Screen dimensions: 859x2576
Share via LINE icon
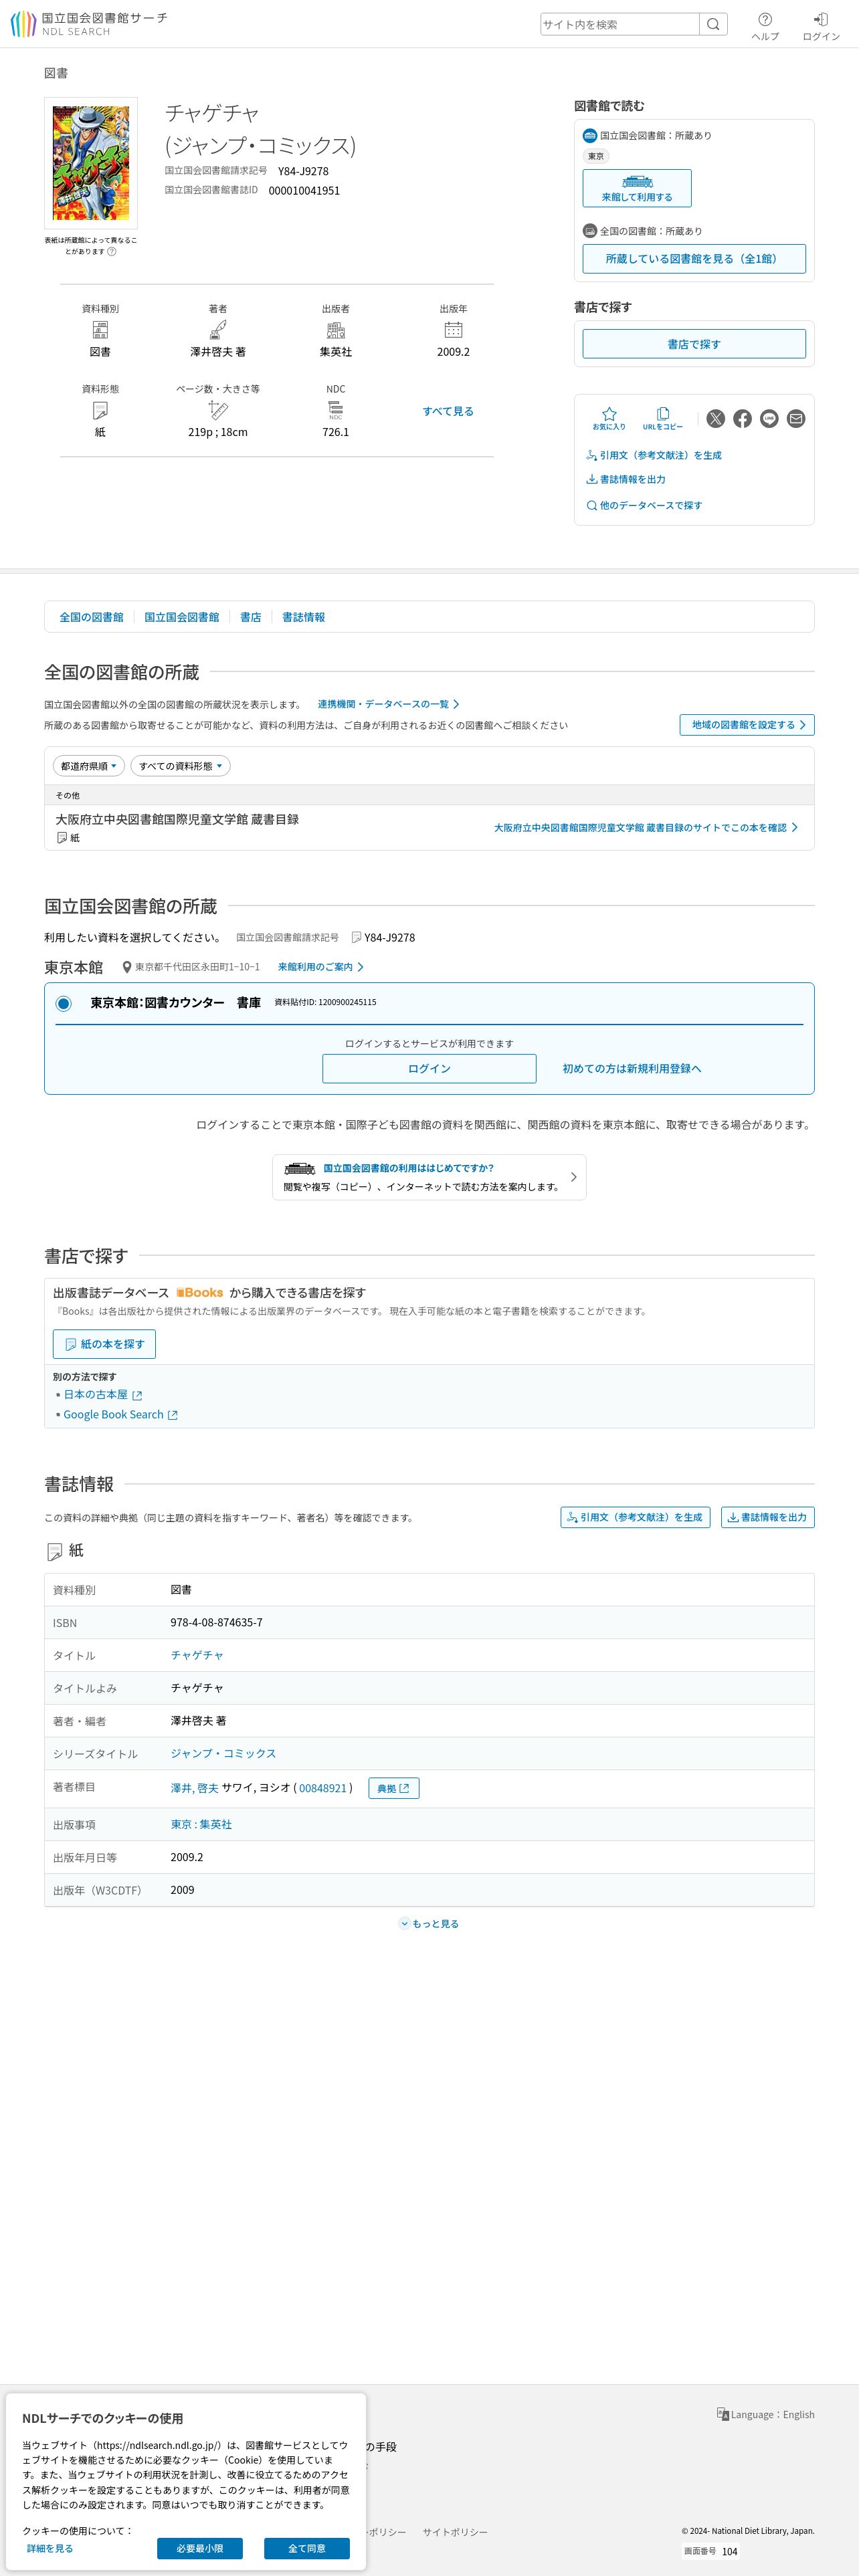click(769, 418)
